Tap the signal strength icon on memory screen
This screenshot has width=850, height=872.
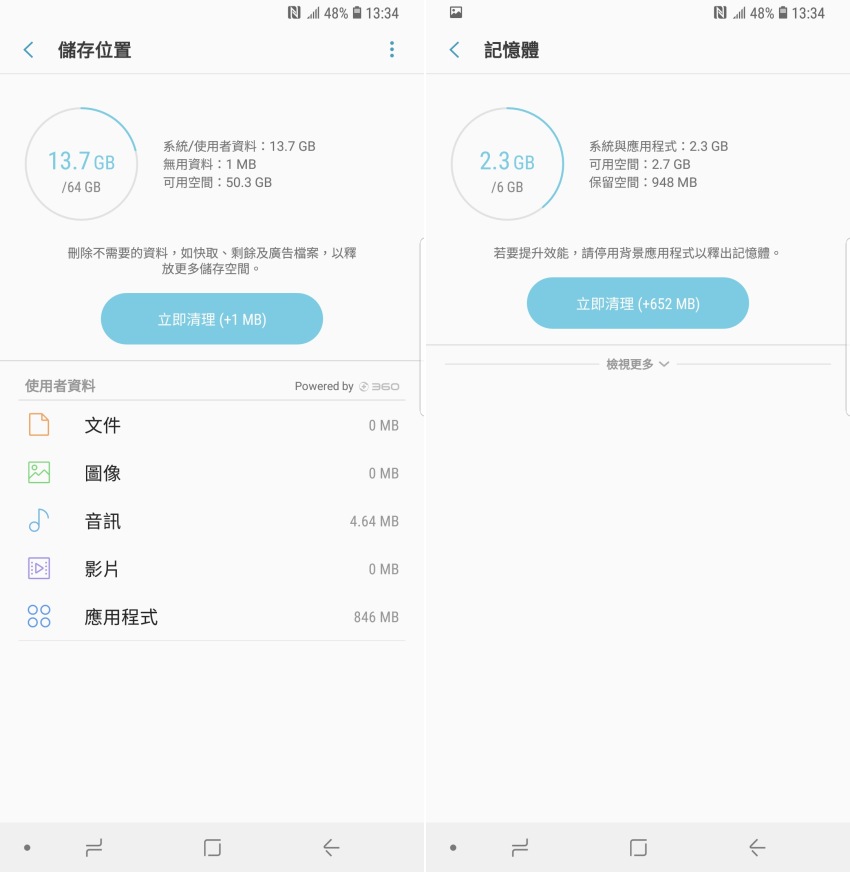(739, 13)
